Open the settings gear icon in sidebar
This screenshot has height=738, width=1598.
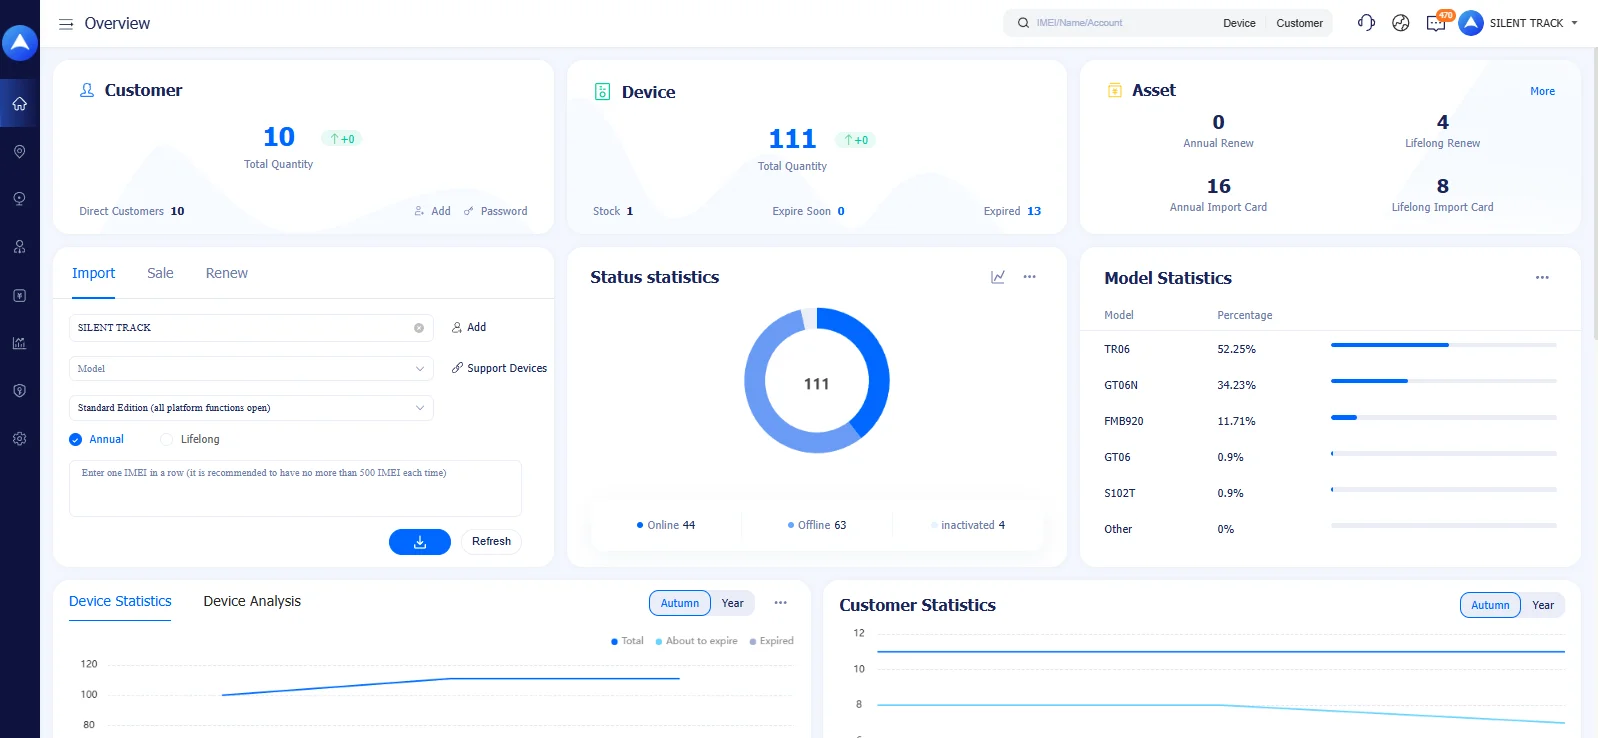[x=19, y=439]
